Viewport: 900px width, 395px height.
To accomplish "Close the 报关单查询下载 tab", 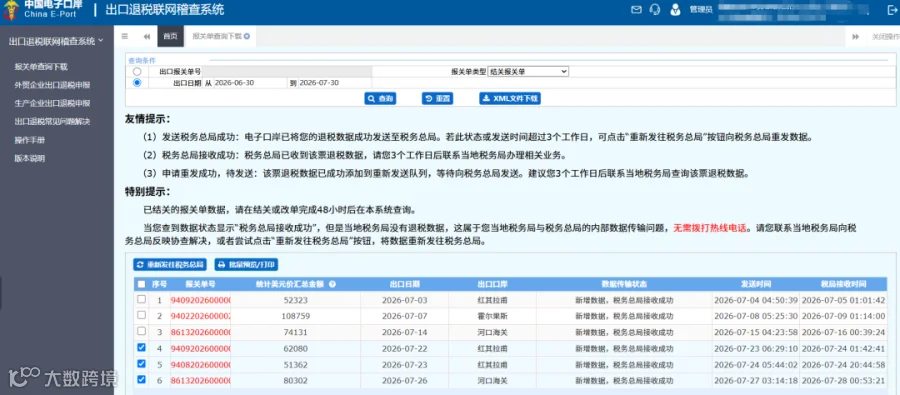I will click(x=247, y=36).
